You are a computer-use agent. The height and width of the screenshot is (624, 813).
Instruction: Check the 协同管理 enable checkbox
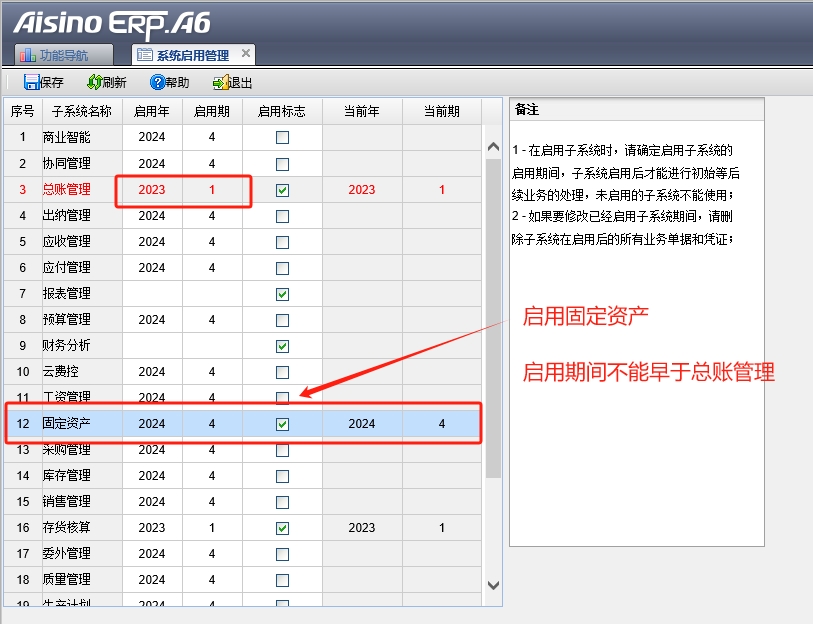283,163
